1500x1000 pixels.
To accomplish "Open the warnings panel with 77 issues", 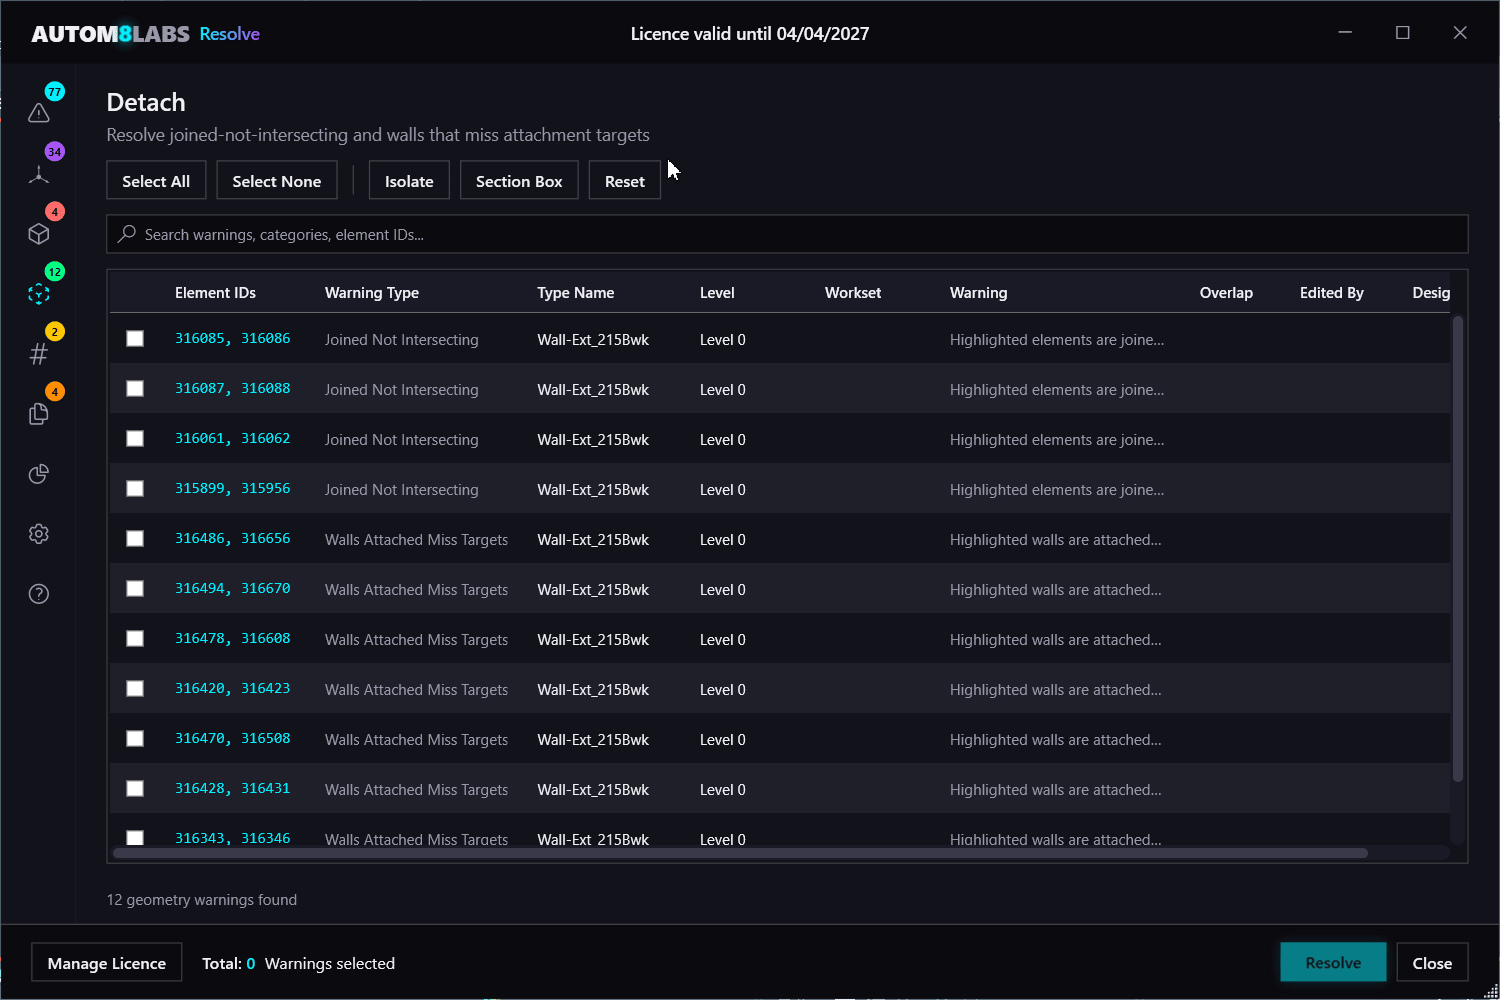I will click(x=38, y=113).
